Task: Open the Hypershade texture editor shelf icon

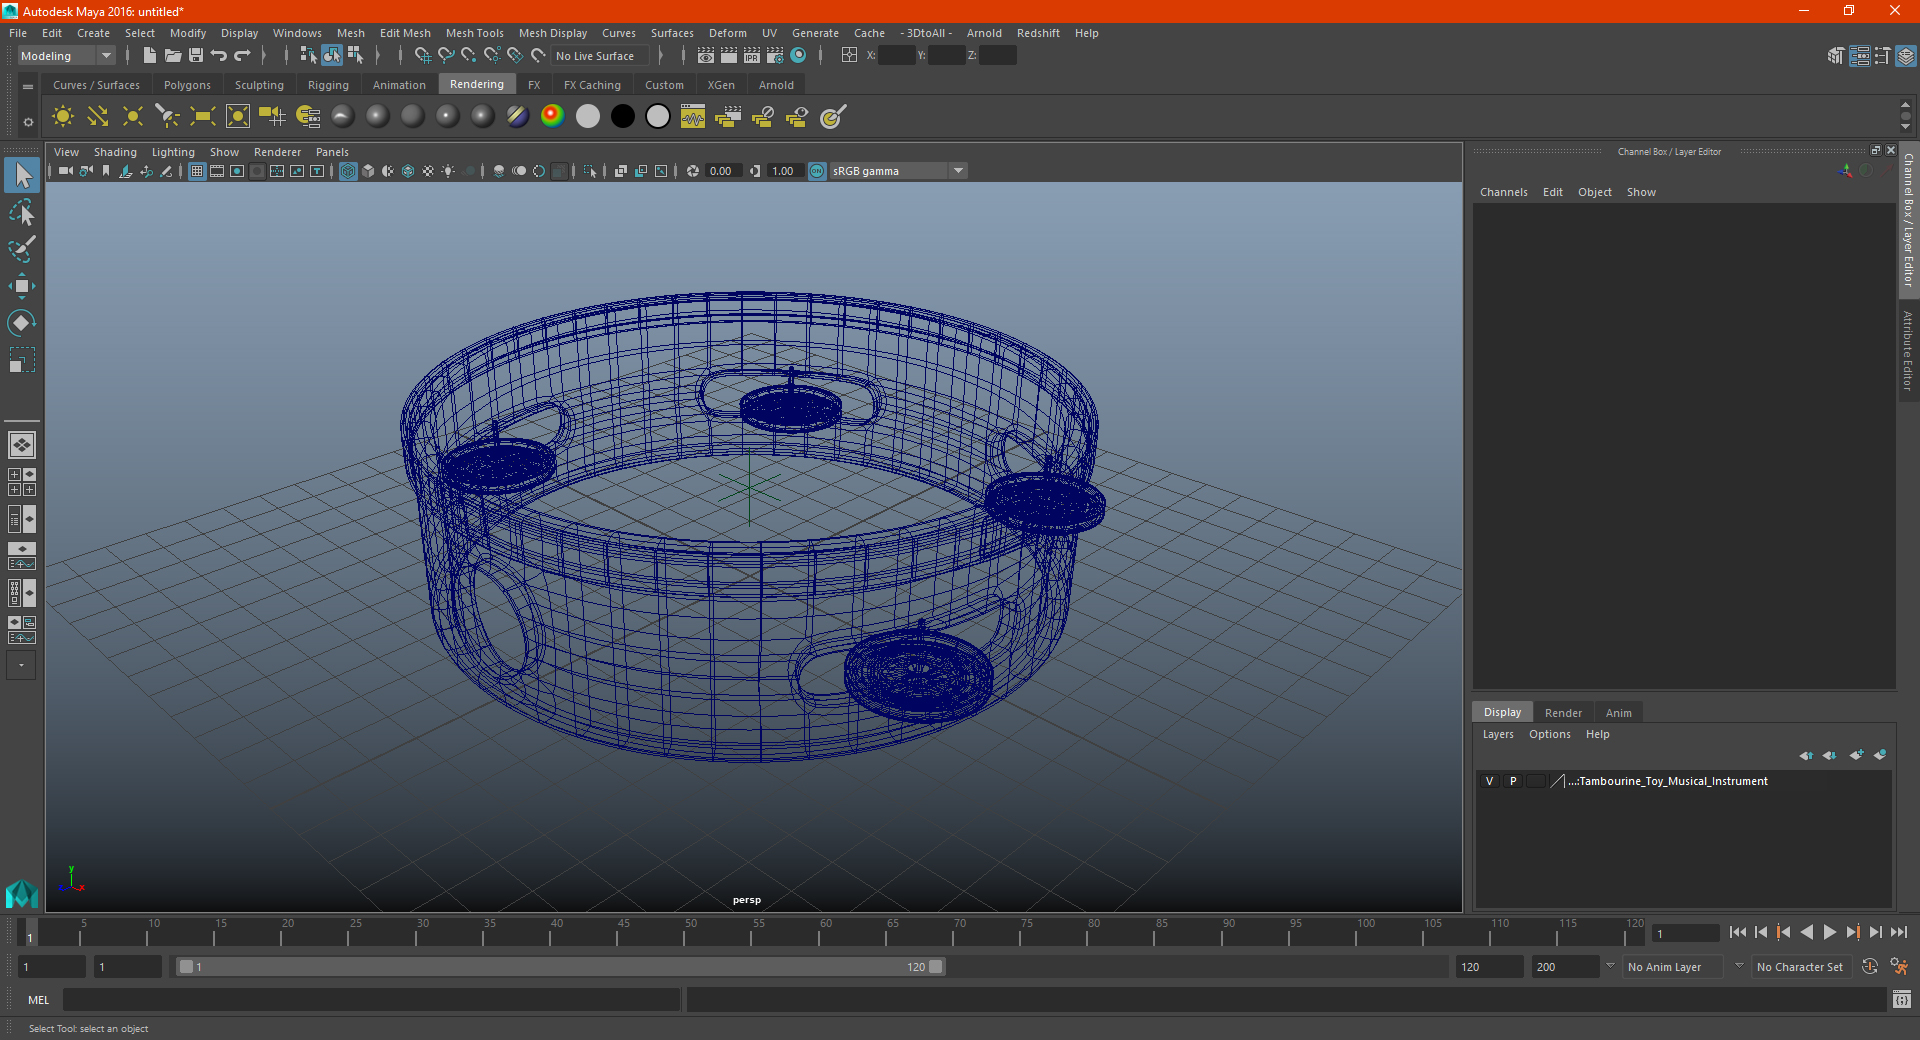Action: pos(693,117)
